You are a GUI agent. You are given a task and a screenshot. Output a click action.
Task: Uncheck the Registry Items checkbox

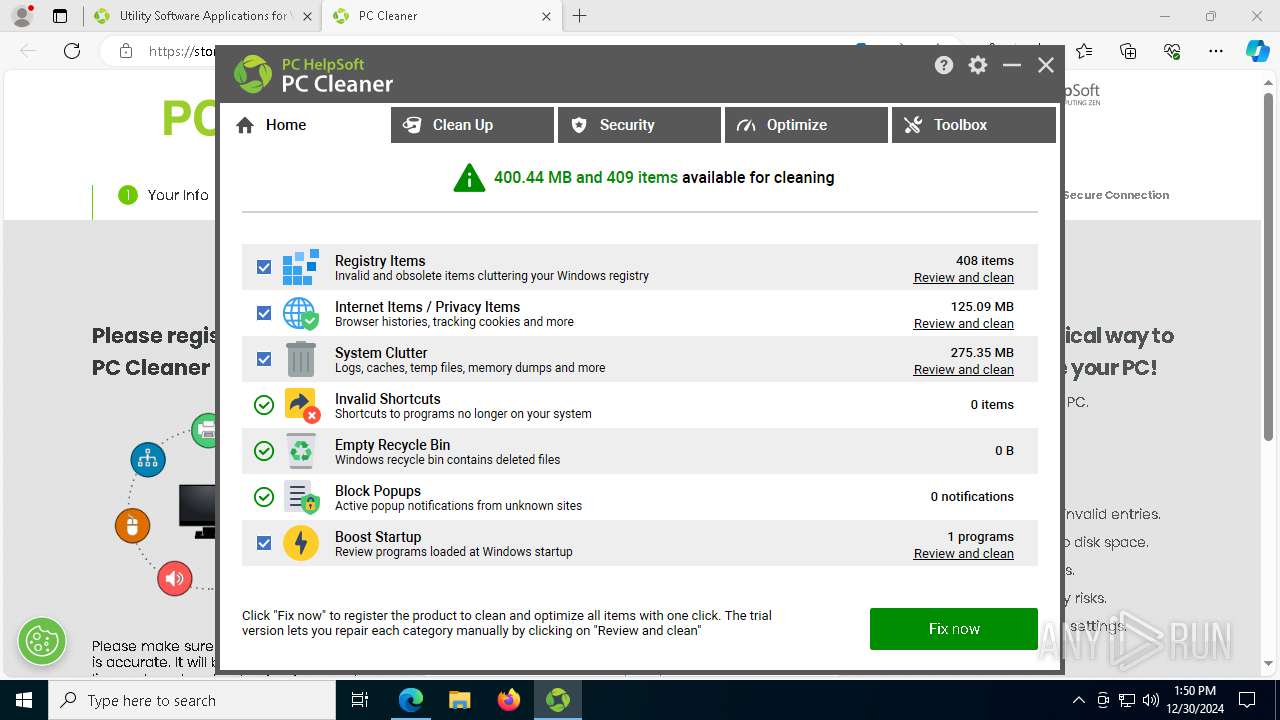coord(264,267)
